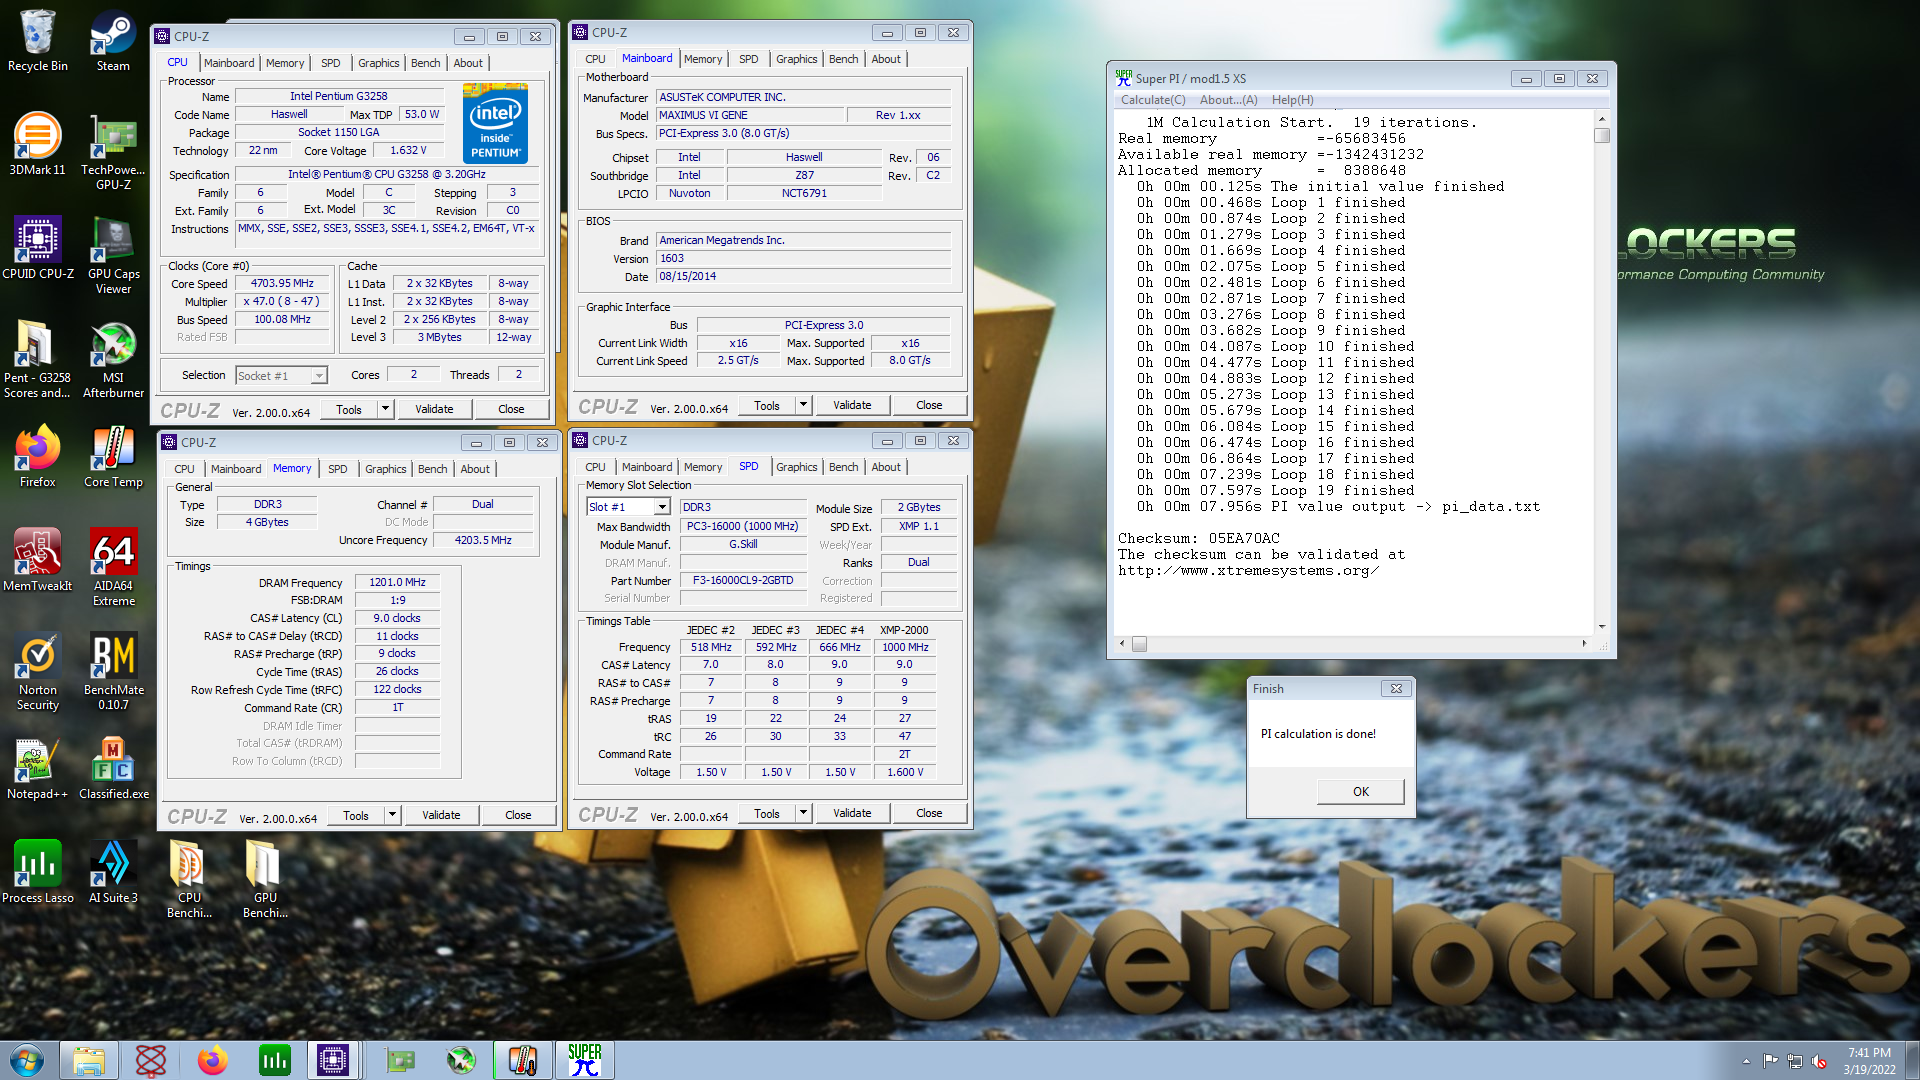Open CPUID CPU-Z desktop shortcut
This screenshot has height=1080, width=1920.
[38, 248]
